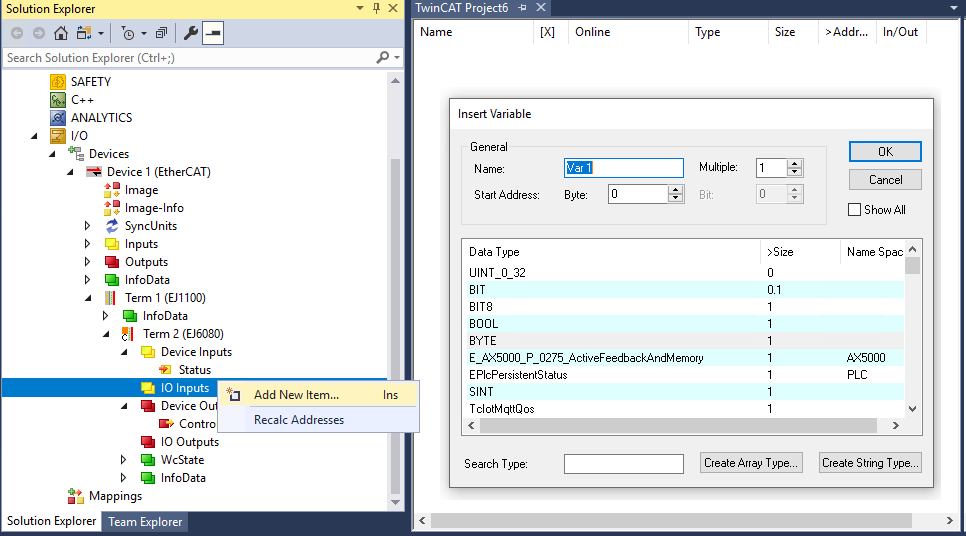The height and width of the screenshot is (536, 966).
Task: Click the Term 1 (EJ1100) terminal icon
Action: (x=110, y=298)
